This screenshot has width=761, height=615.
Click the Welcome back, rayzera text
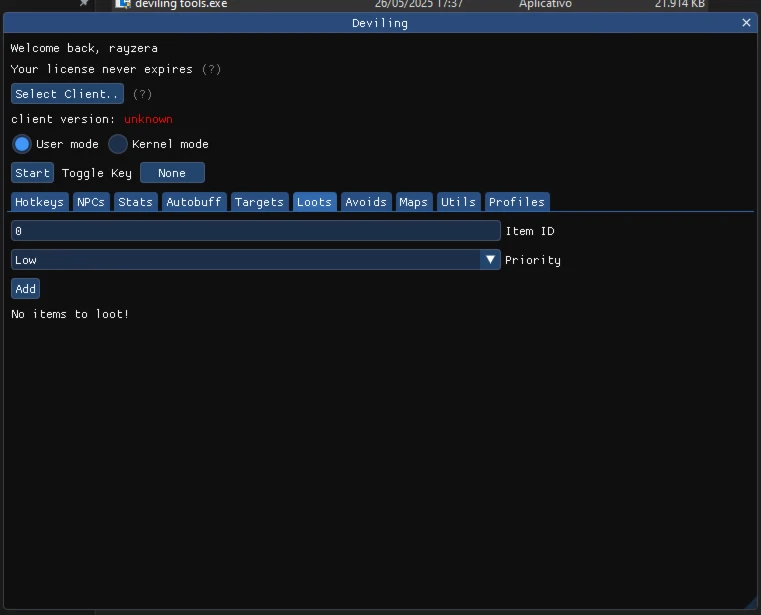(x=84, y=49)
